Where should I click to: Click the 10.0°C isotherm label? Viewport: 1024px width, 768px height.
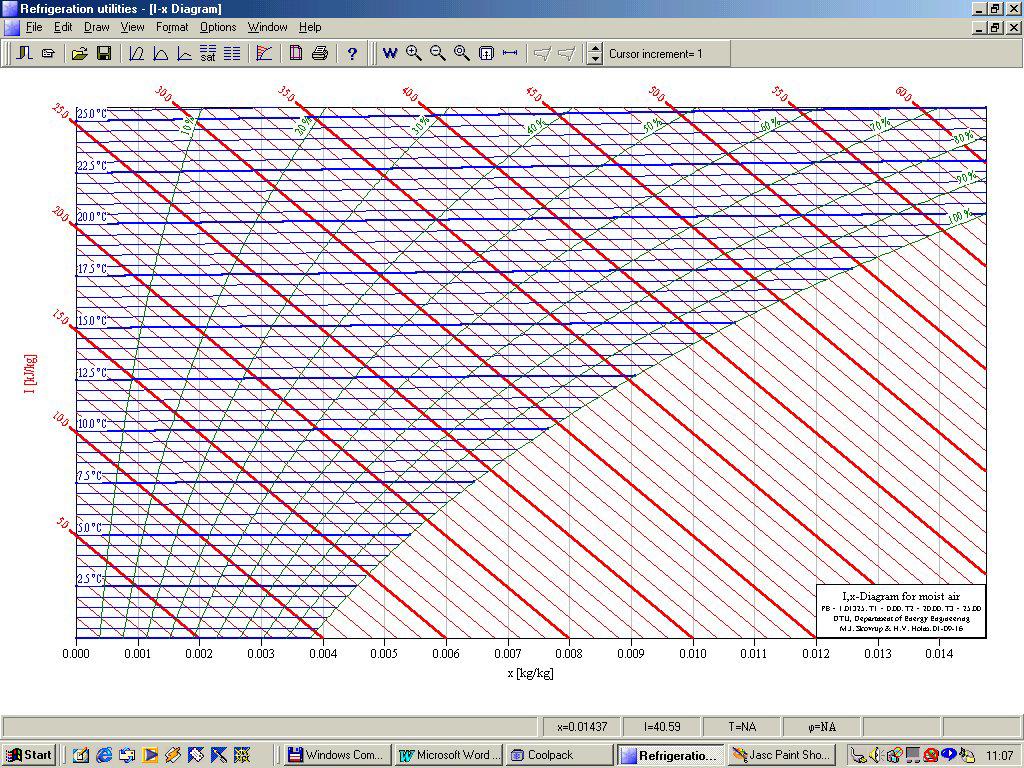click(x=92, y=424)
